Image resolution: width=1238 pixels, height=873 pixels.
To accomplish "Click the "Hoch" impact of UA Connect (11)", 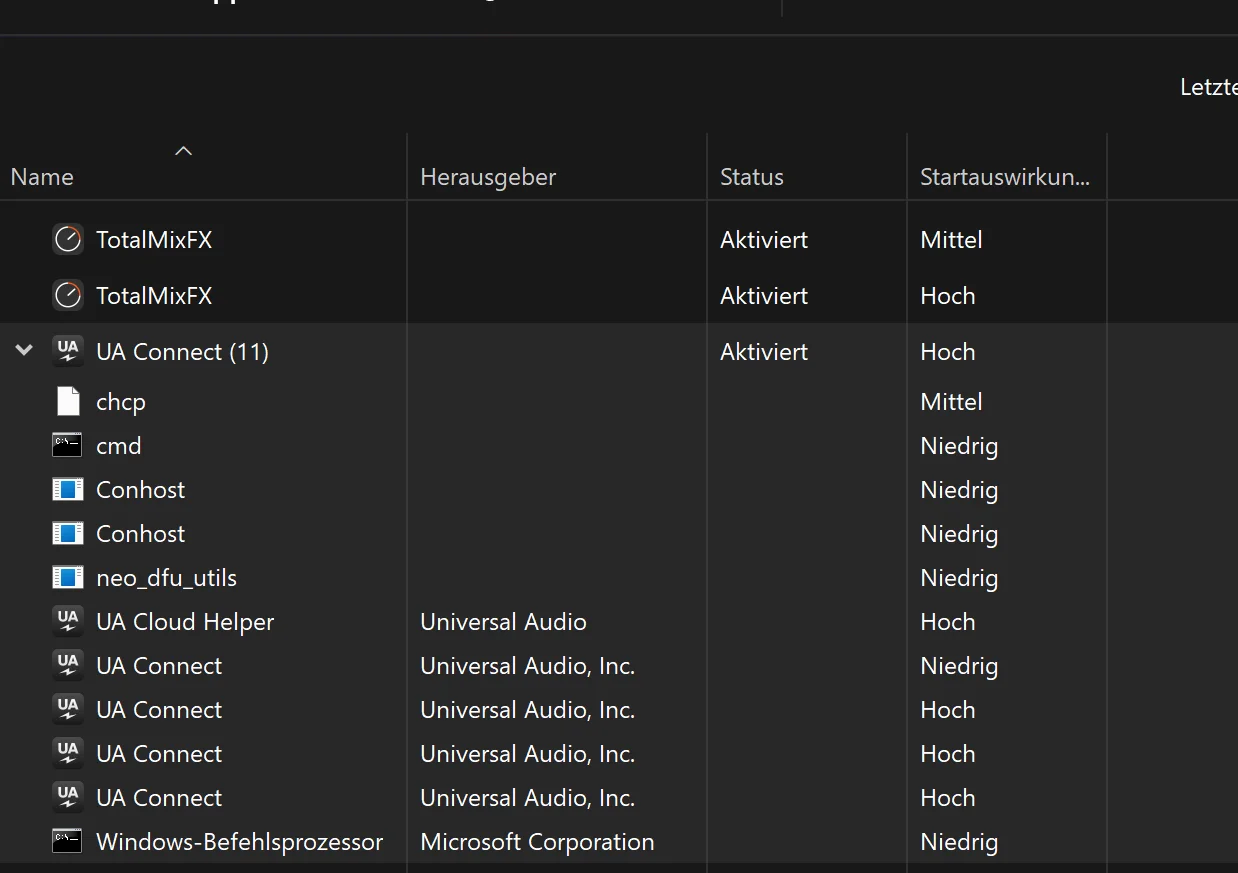I will coord(947,352).
